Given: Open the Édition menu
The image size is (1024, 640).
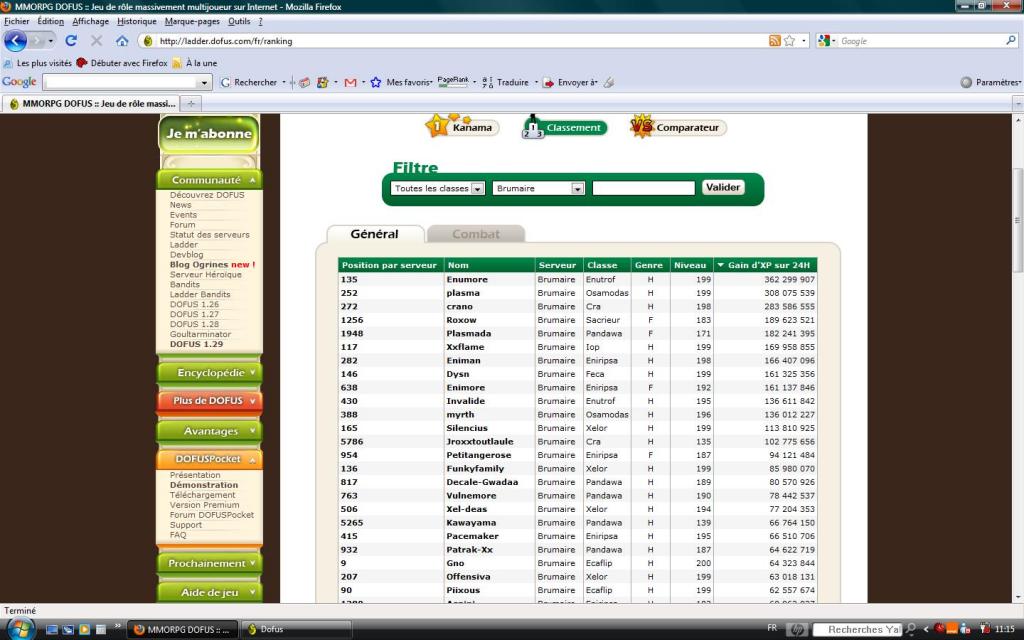Looking at the screenshot, I should [50, 22].
